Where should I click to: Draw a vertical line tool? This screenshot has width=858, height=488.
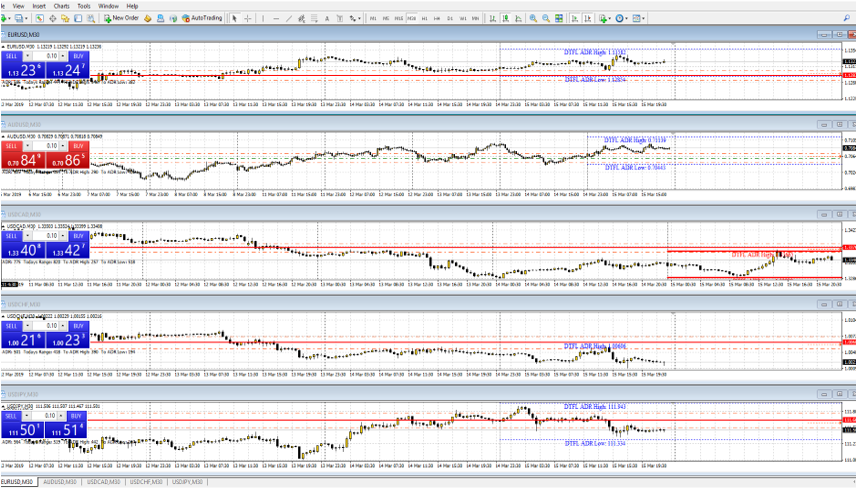(263, 18)
